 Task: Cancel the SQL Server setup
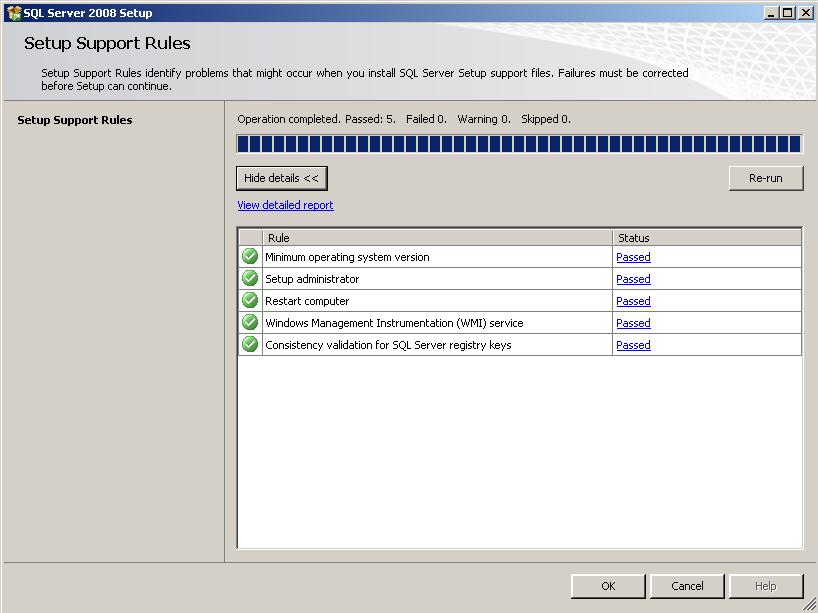point(687,586)
